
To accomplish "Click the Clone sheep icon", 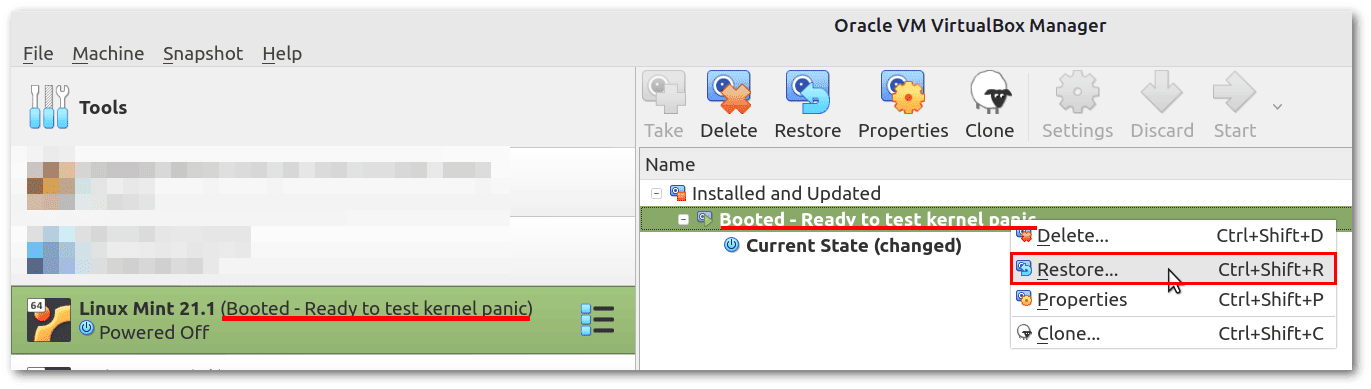I will [x=989, y=94].
